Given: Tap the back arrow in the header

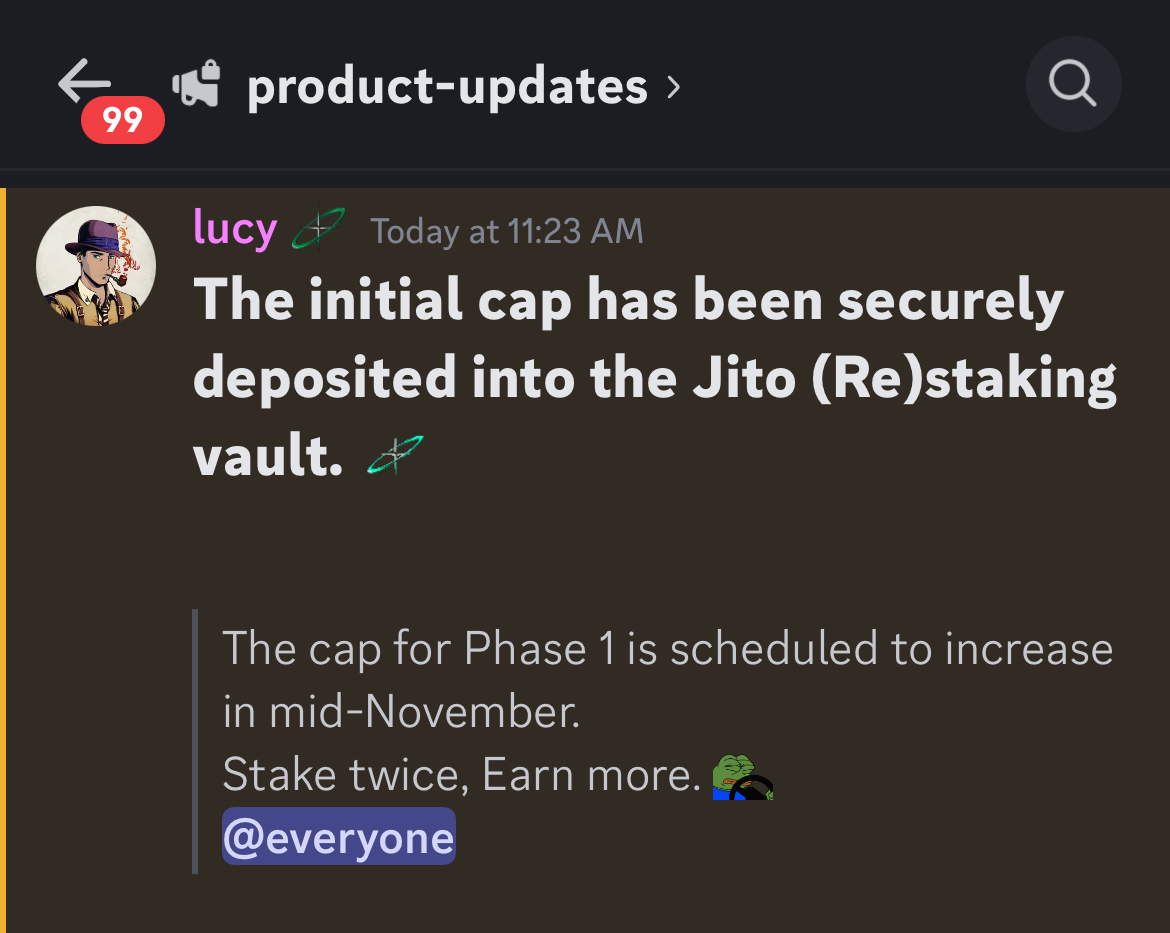Looking at the screenshot, I should [x=83, y=80].
